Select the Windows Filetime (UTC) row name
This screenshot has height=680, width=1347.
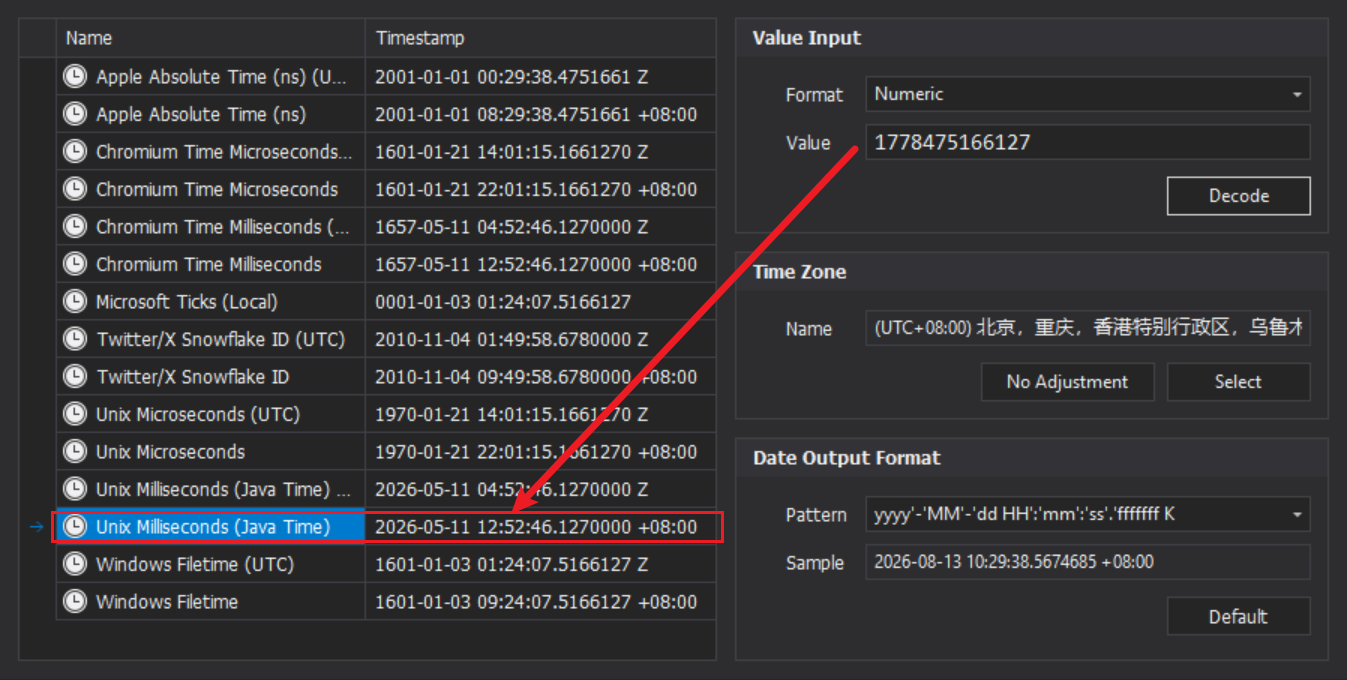[x=195, y=564]
